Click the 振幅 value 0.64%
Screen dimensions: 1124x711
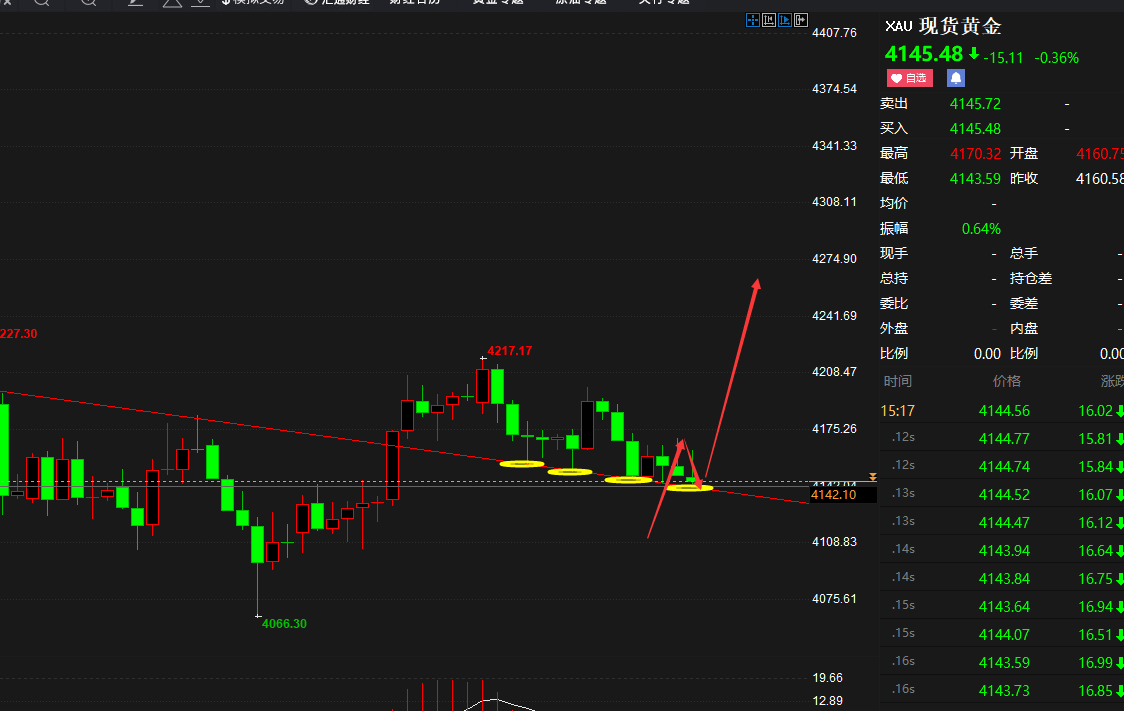981,229
